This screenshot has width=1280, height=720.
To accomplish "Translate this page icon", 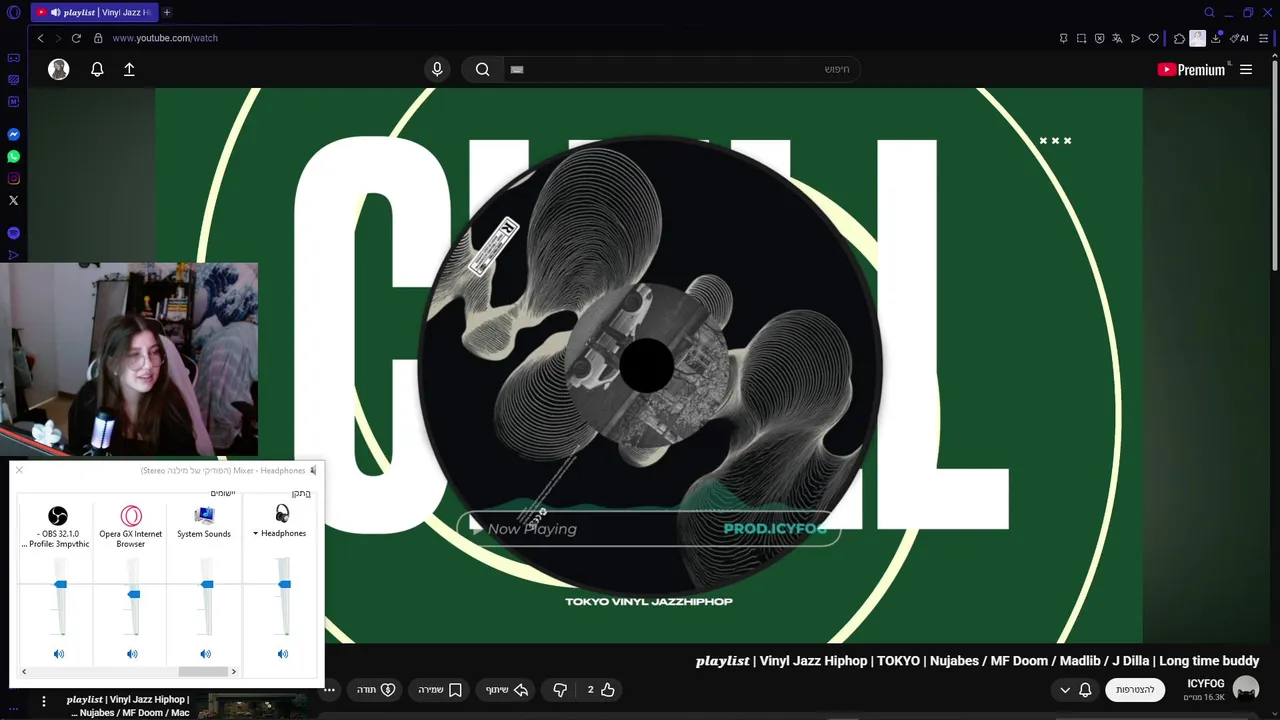I will tap(1117, 38).
